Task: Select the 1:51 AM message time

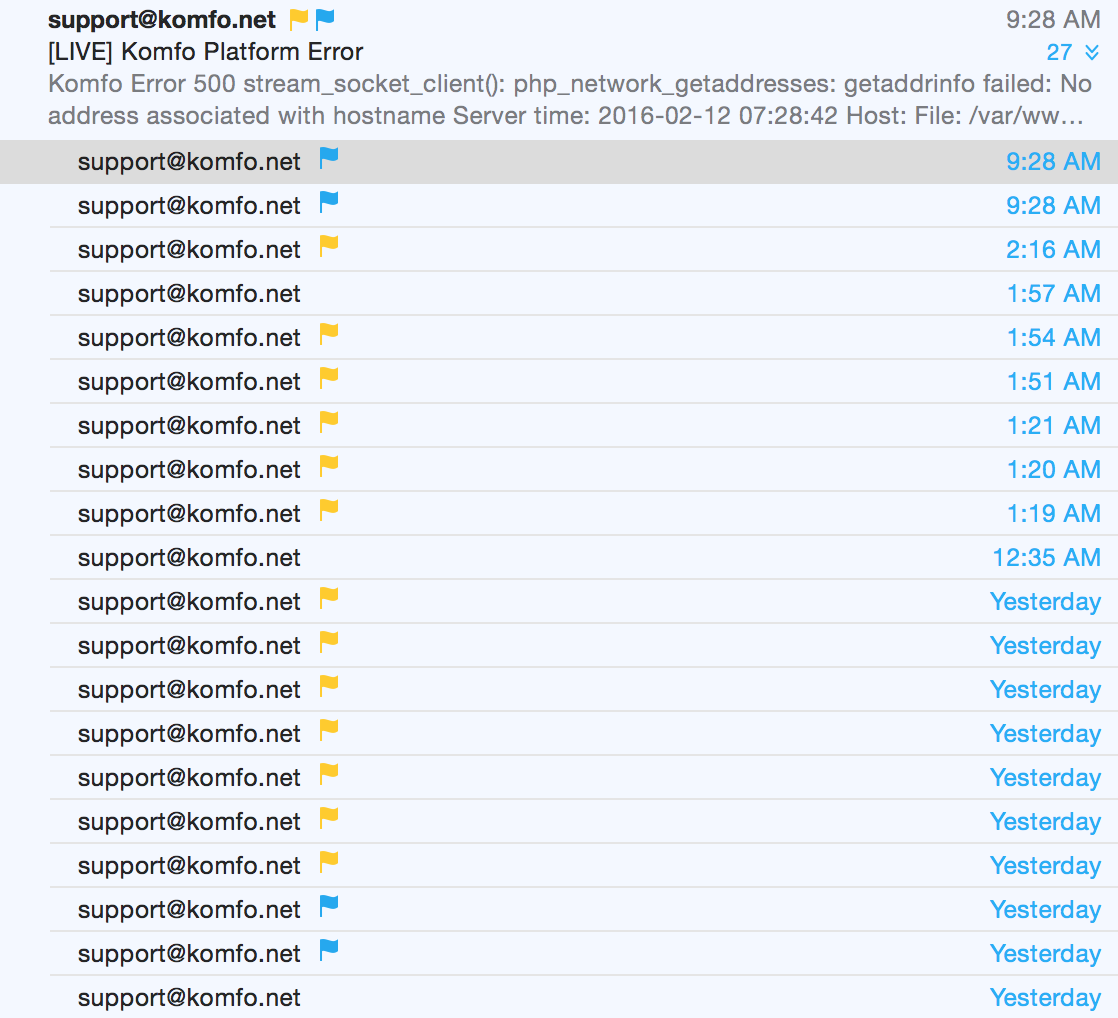Action: 1053,381
